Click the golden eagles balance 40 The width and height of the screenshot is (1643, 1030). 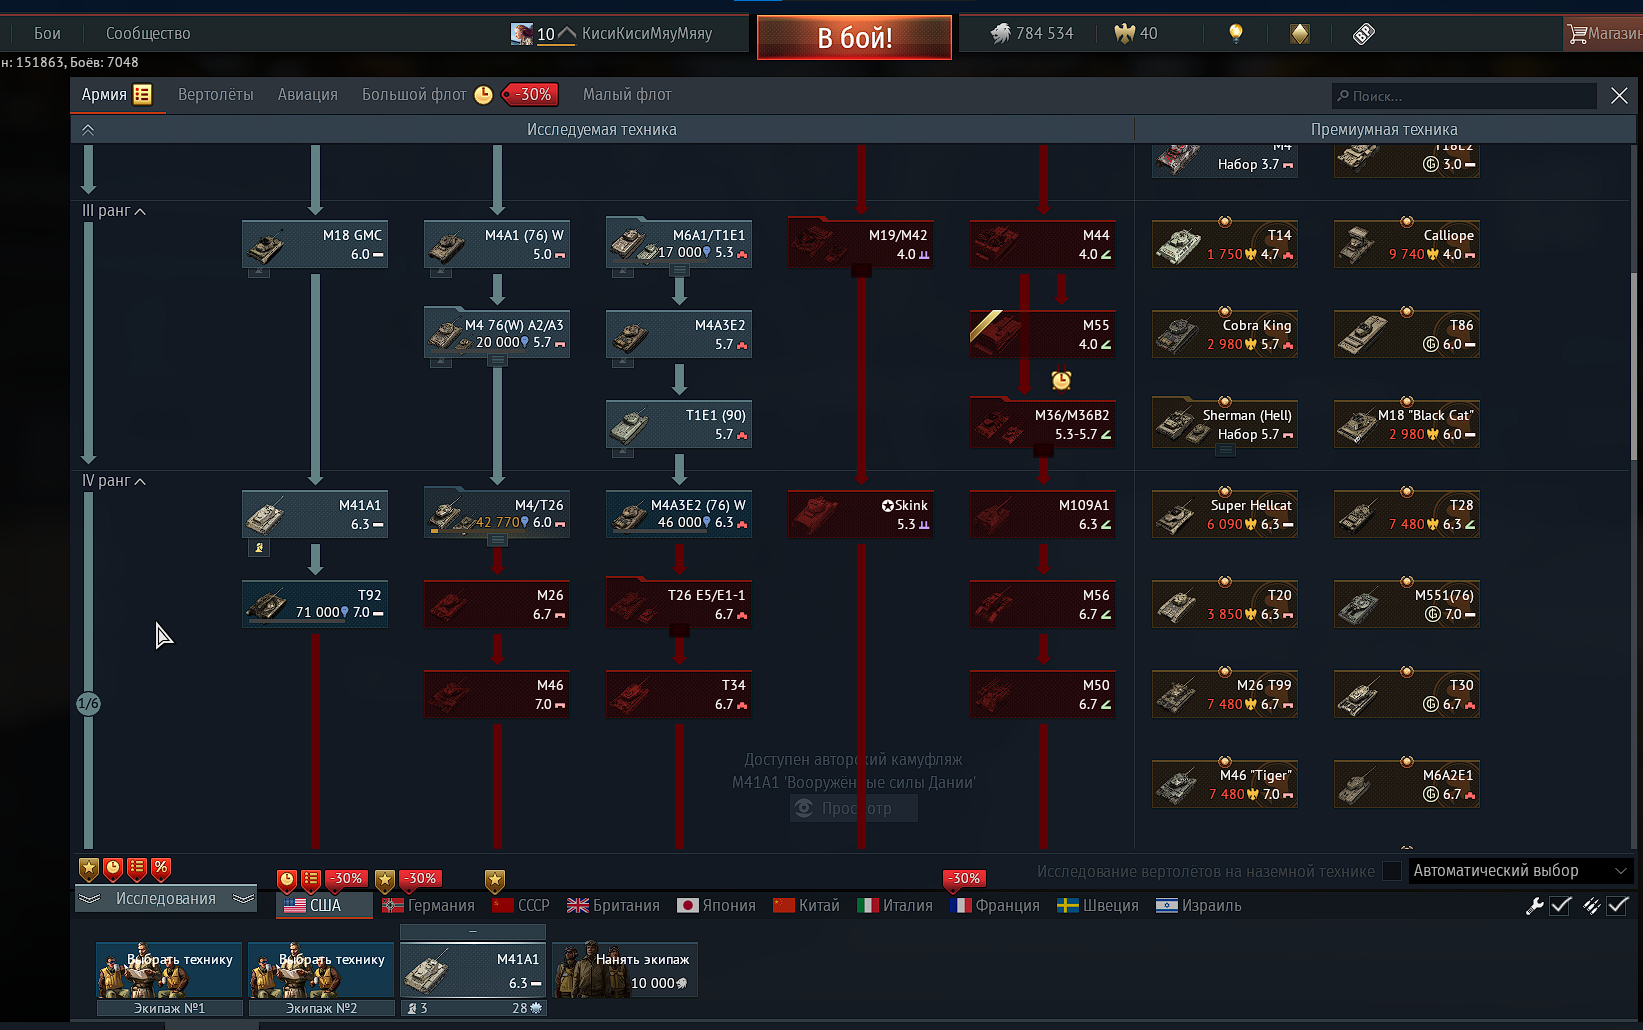tap(1136, 33)
